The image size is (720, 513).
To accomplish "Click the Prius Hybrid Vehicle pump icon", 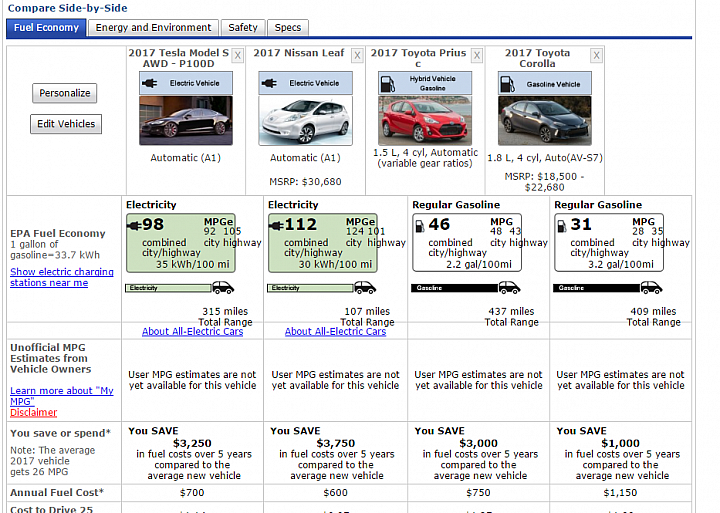I will click(388, 84).
